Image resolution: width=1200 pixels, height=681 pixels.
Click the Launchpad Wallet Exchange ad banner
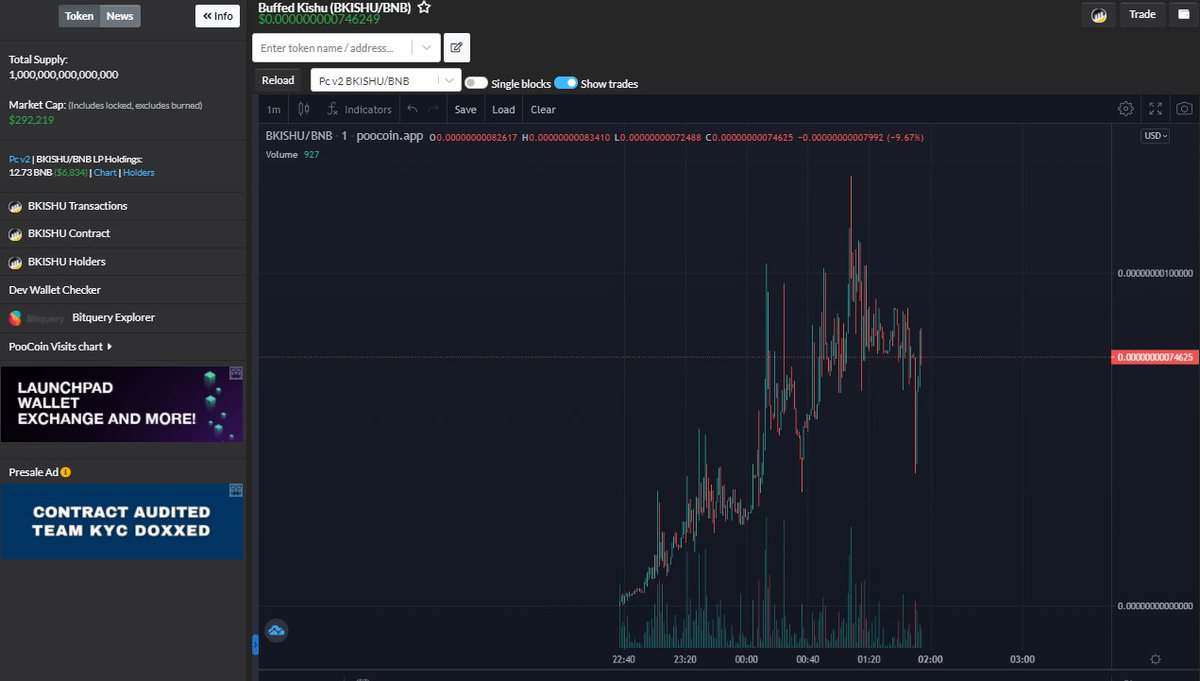pos(122,404)
